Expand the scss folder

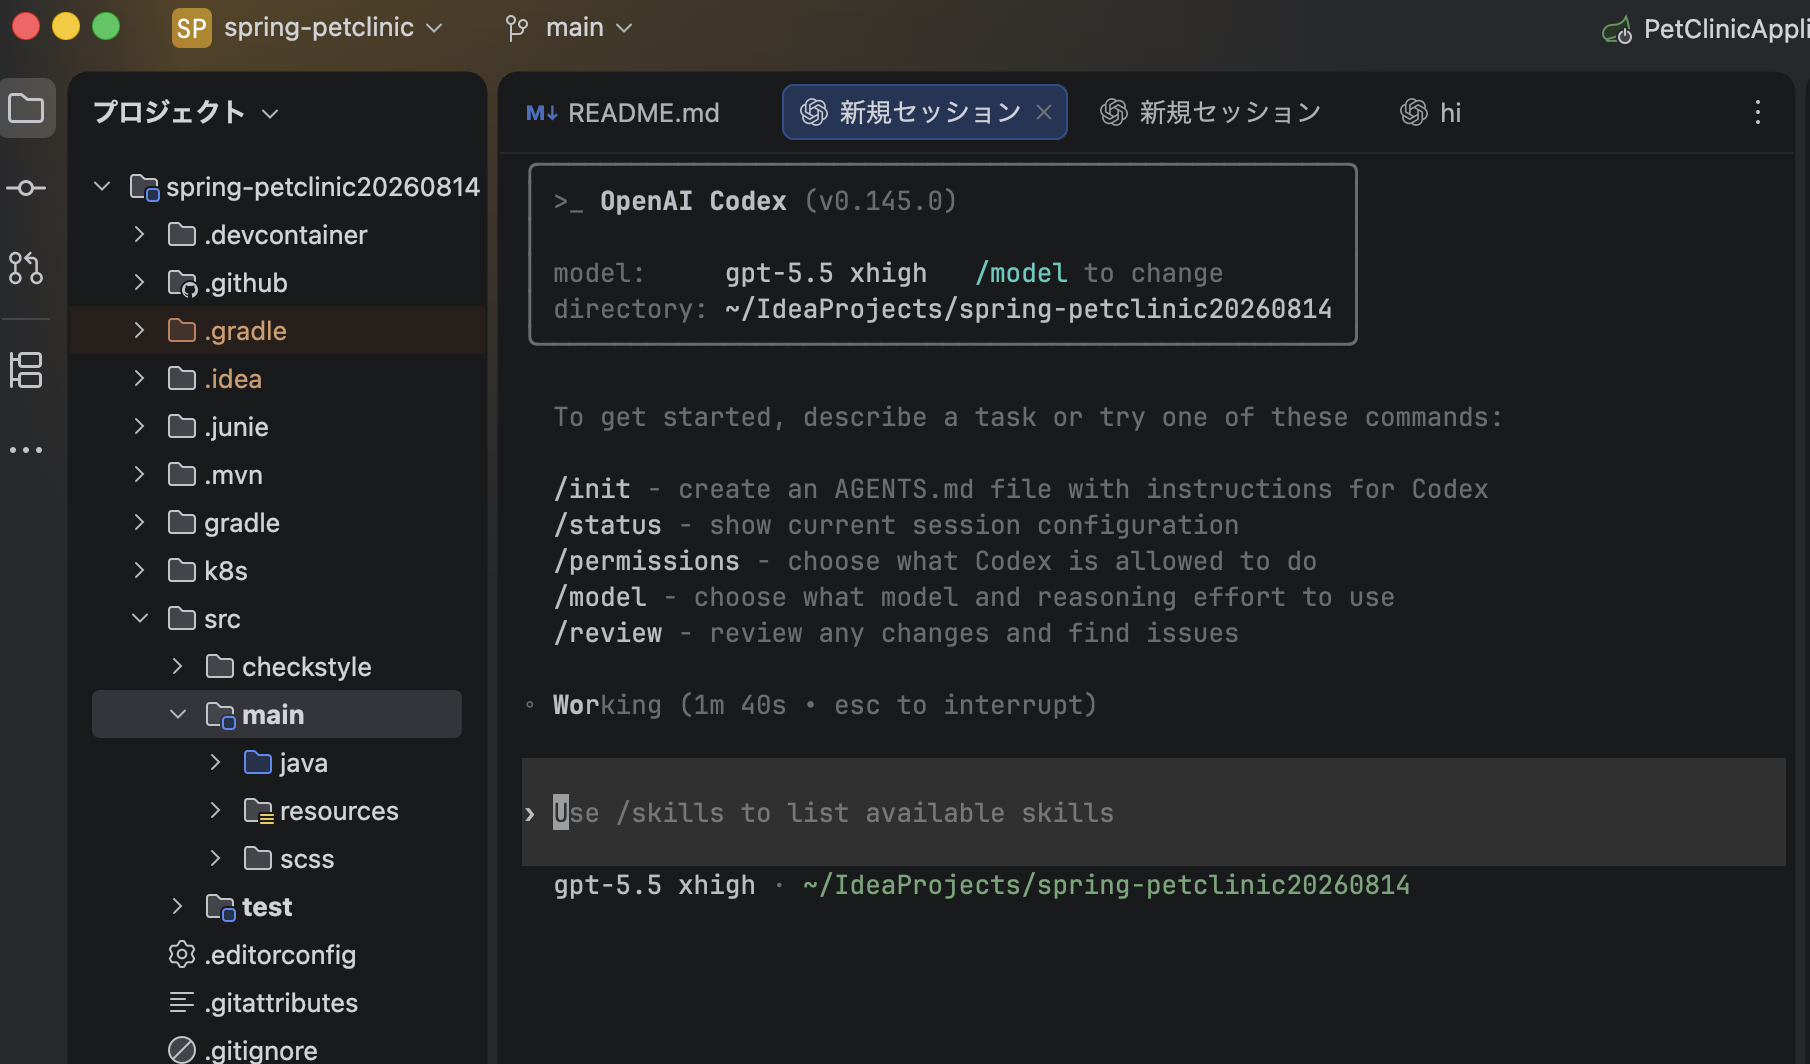216,858
